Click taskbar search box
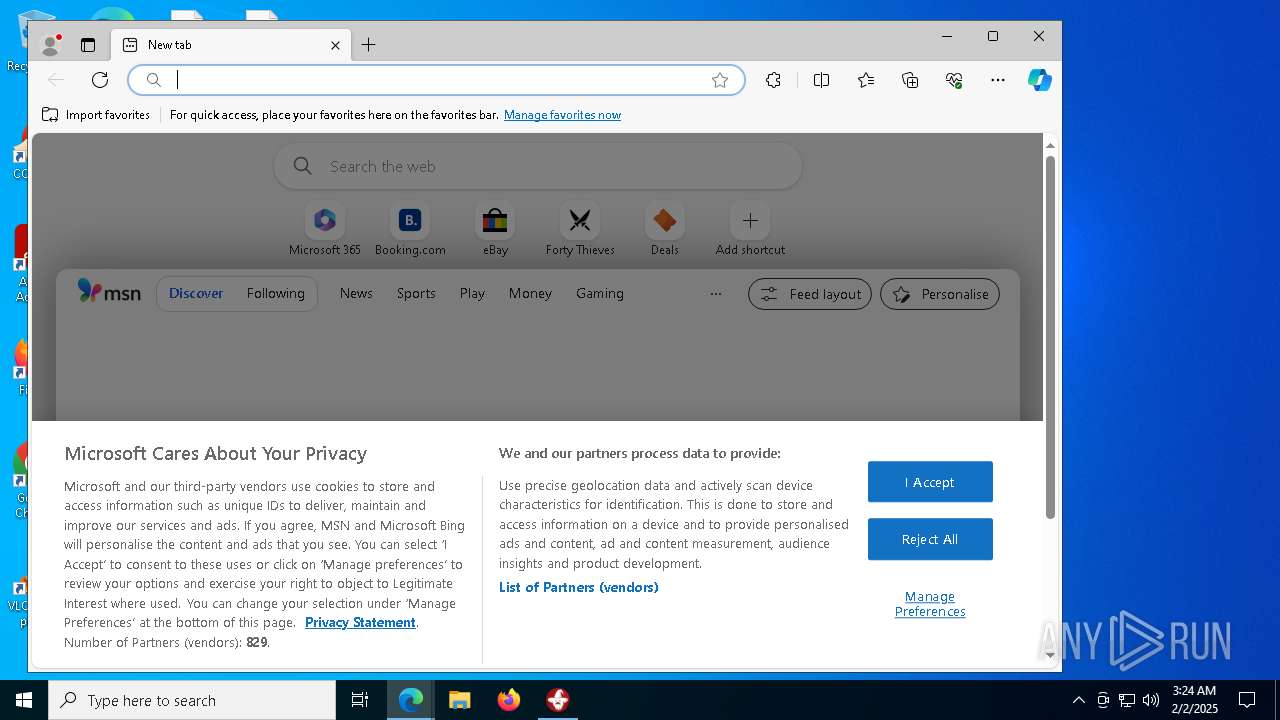 192,700
